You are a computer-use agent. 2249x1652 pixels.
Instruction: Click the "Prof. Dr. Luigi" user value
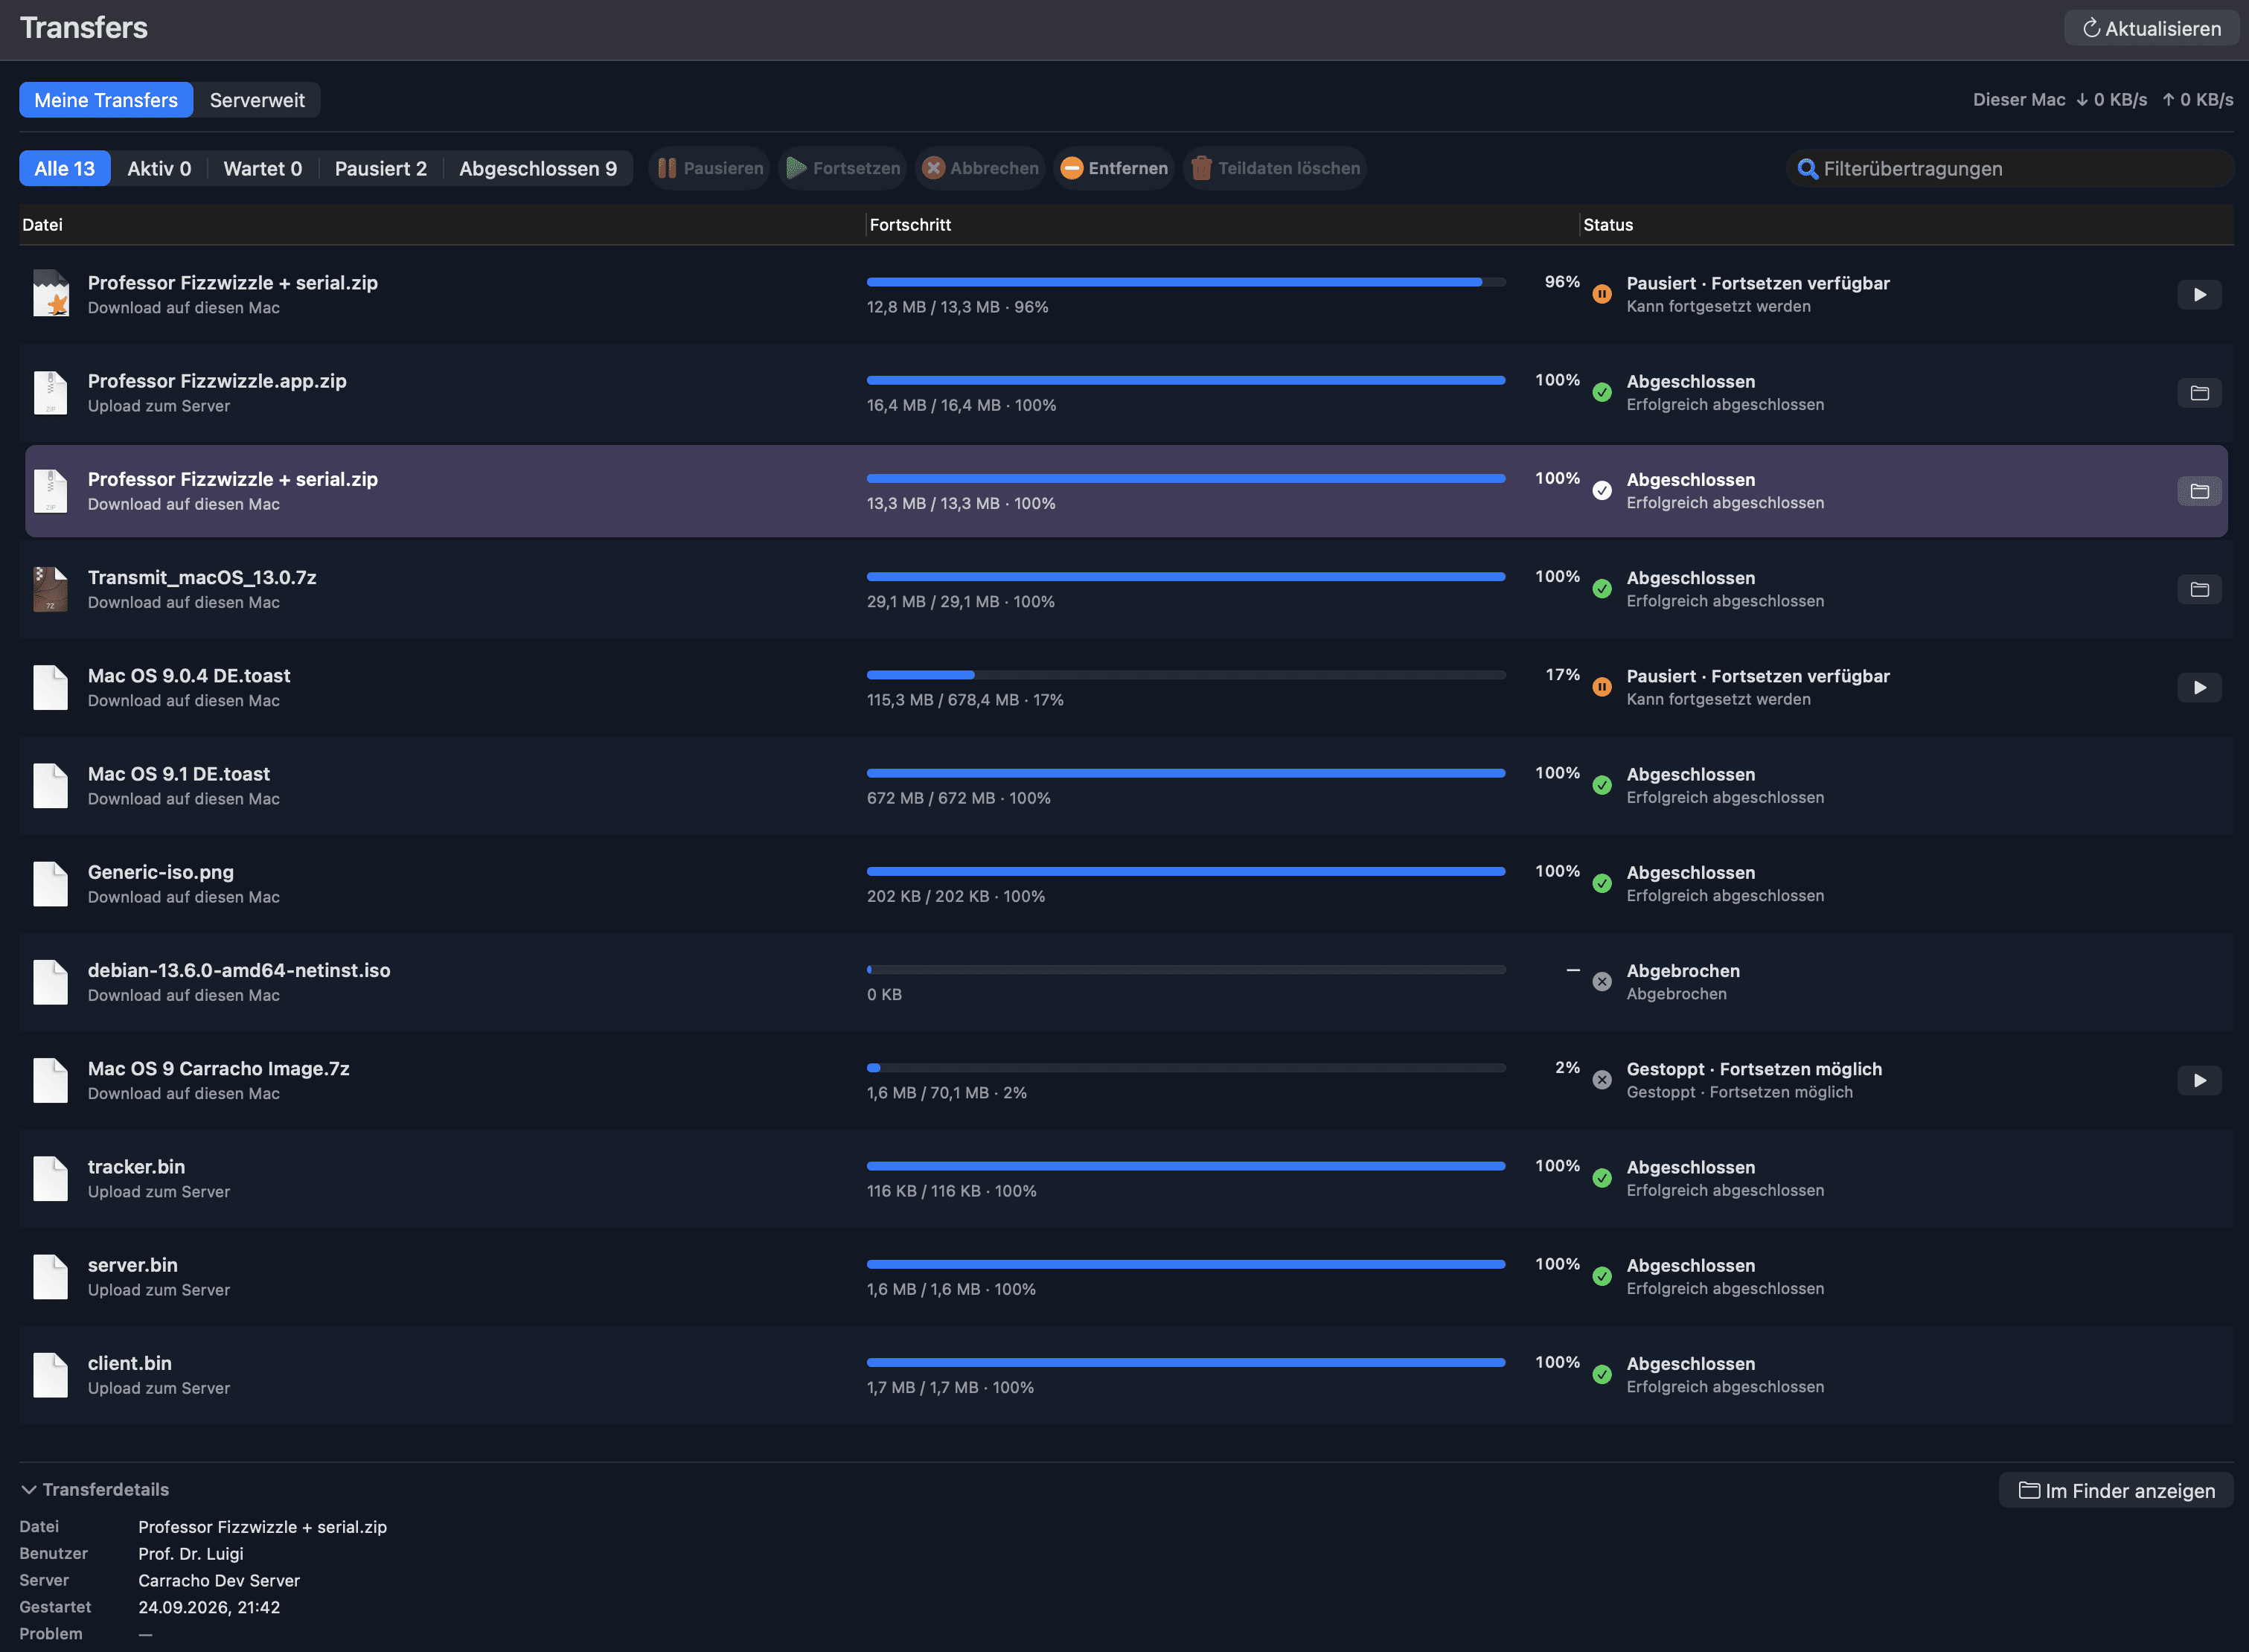[x=191, y=1554]
